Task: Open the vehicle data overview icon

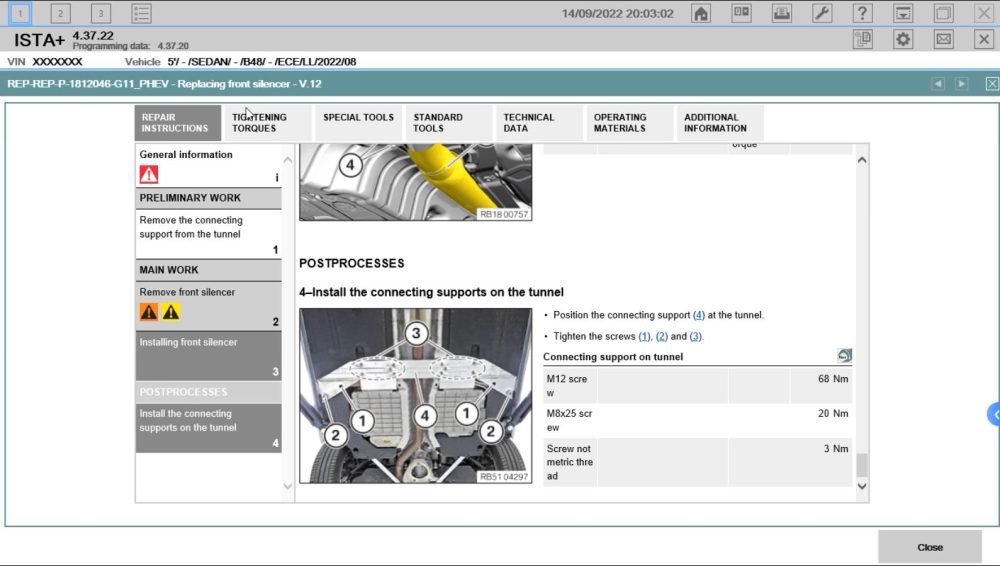Action: (x=741, y=13)
